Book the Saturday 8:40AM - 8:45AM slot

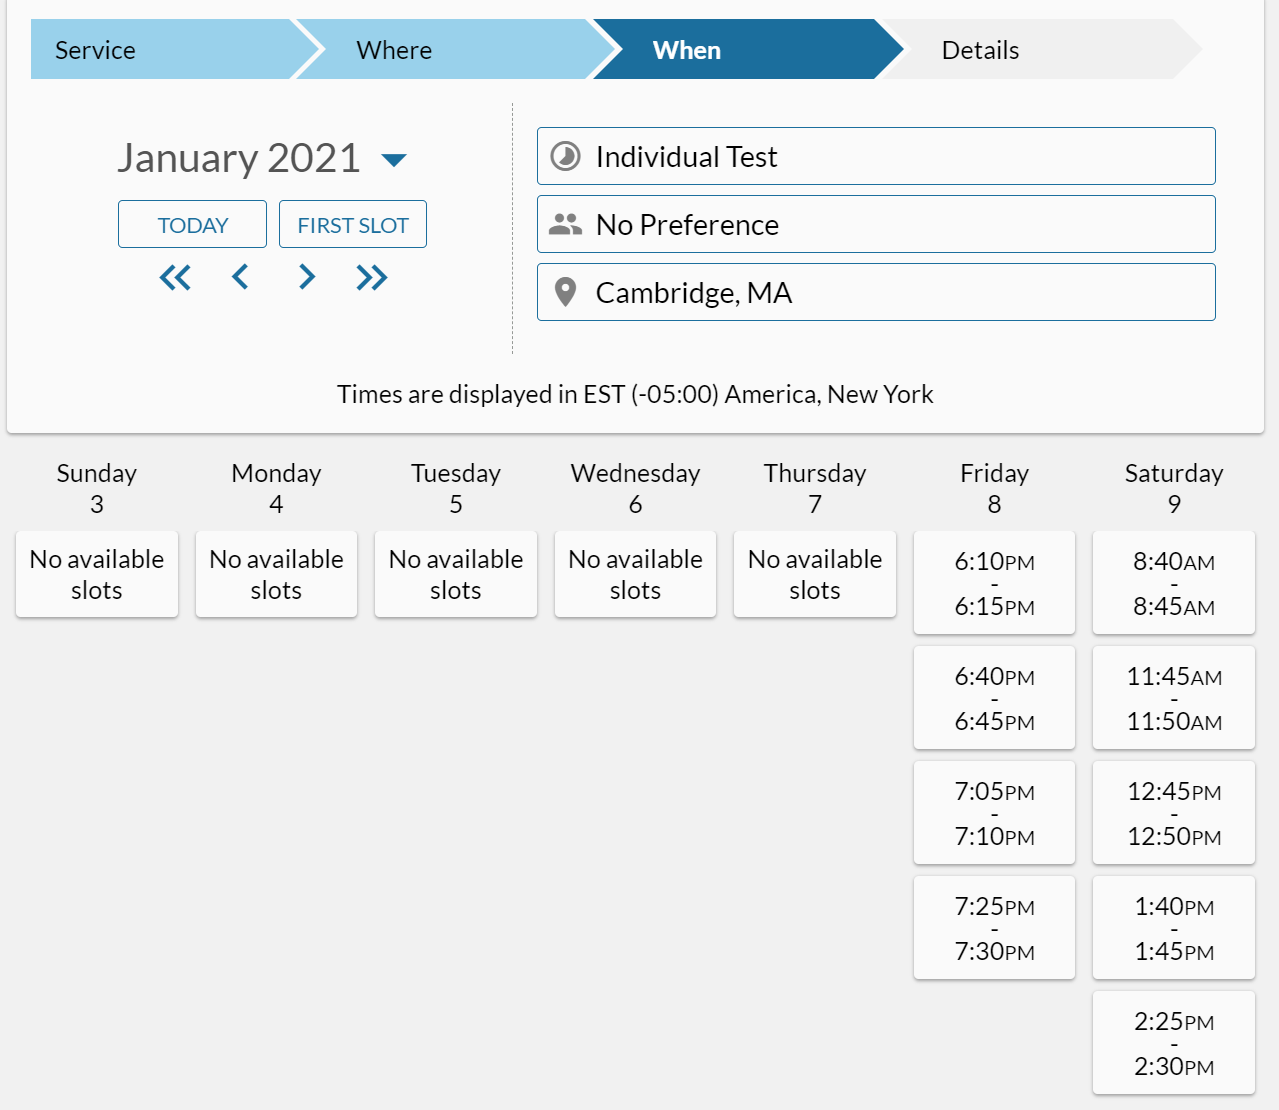coord(1174,583)
